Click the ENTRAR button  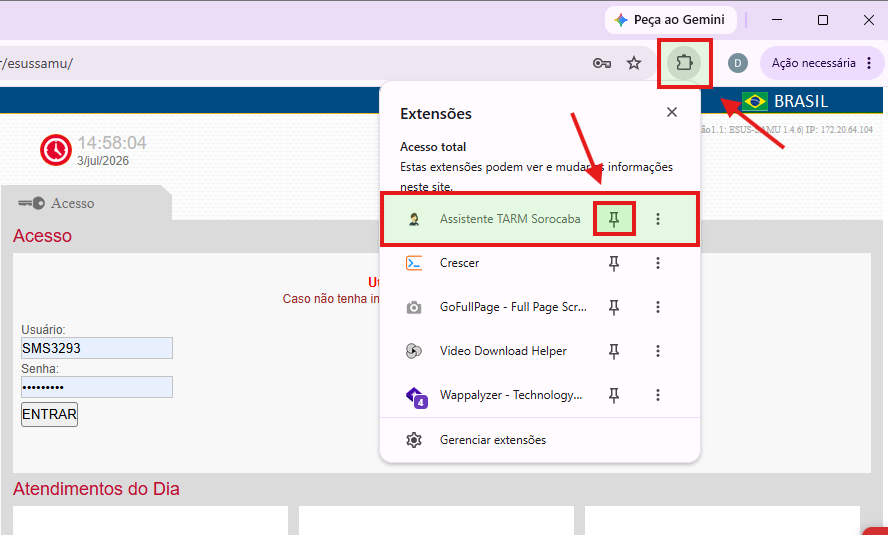point(49,414)
